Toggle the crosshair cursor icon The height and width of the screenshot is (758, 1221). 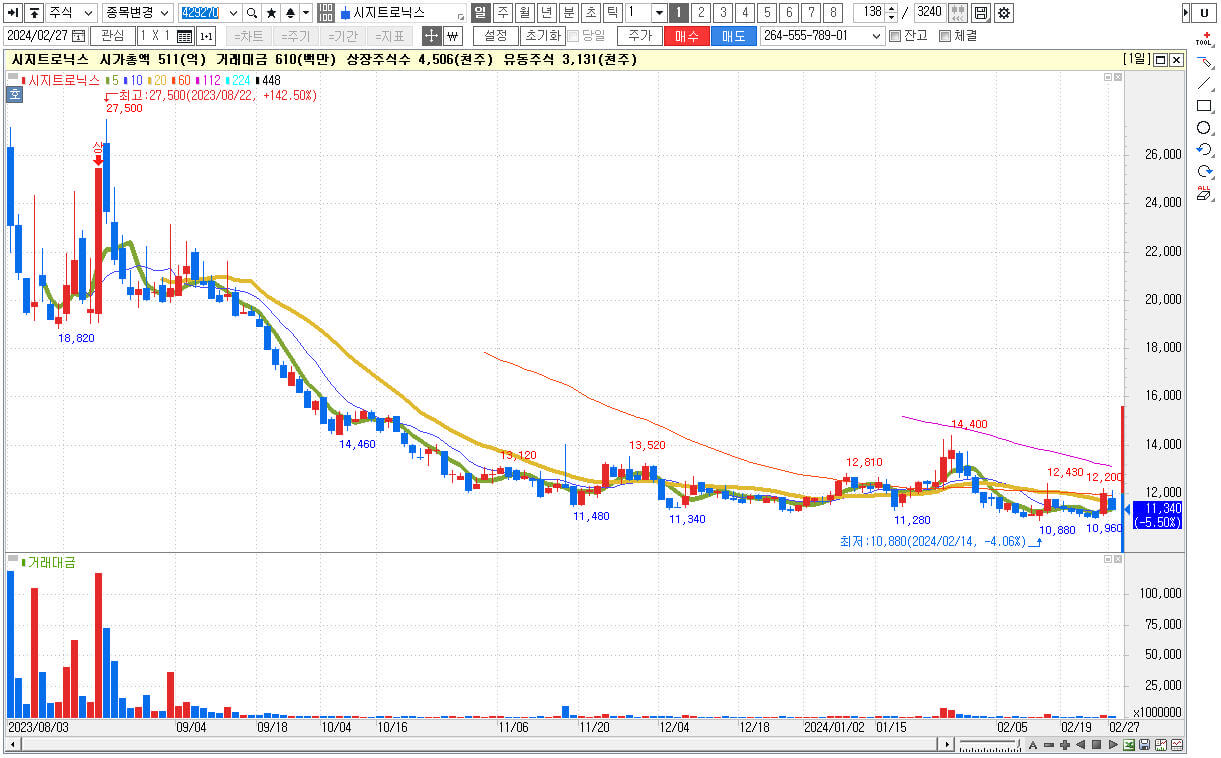(x=431, y=36)
